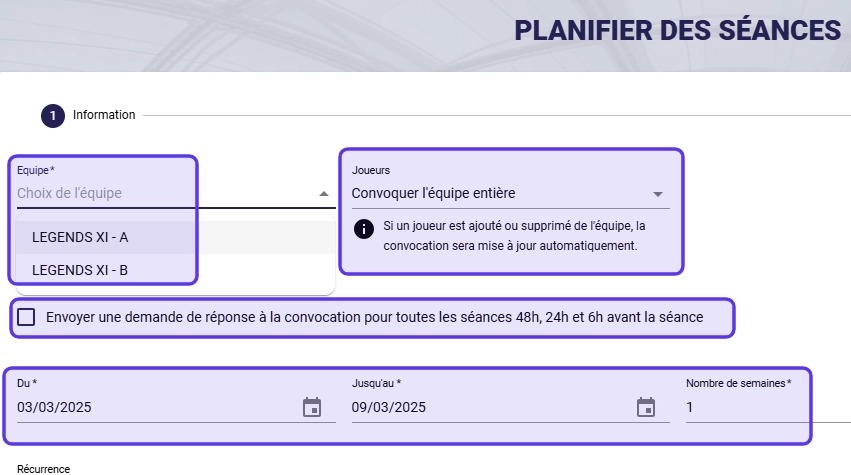Expand the Joueurs dropdown arrow

click(x=658, y=194)
